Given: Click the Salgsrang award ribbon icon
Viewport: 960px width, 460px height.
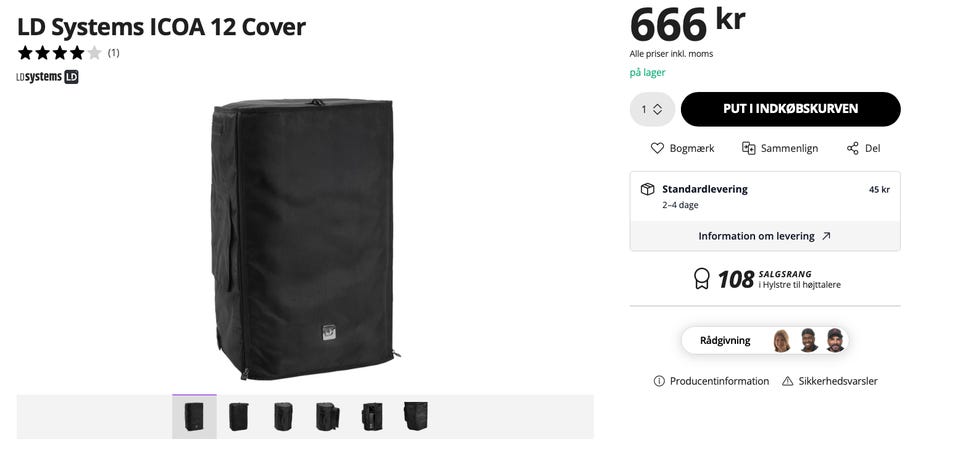Looking at the screenshot, I should [702, 279].
